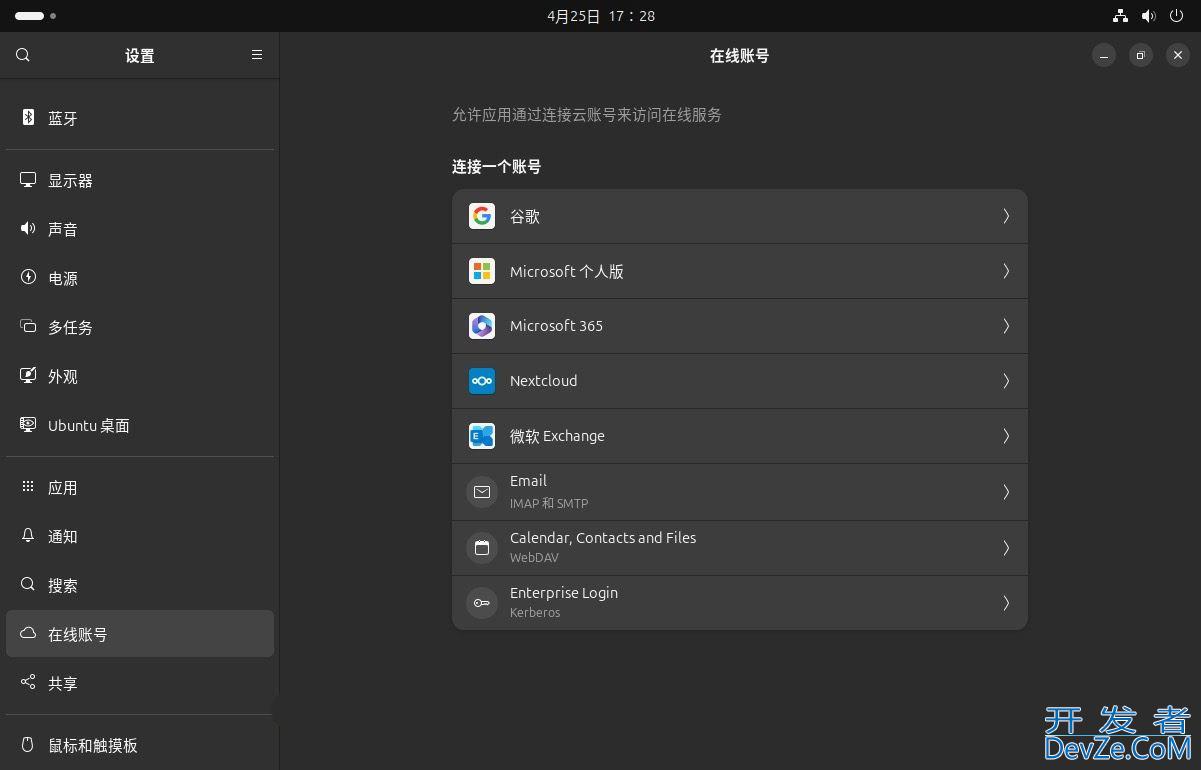Click the Enterprise Login key icon

(x=482, y=603)
